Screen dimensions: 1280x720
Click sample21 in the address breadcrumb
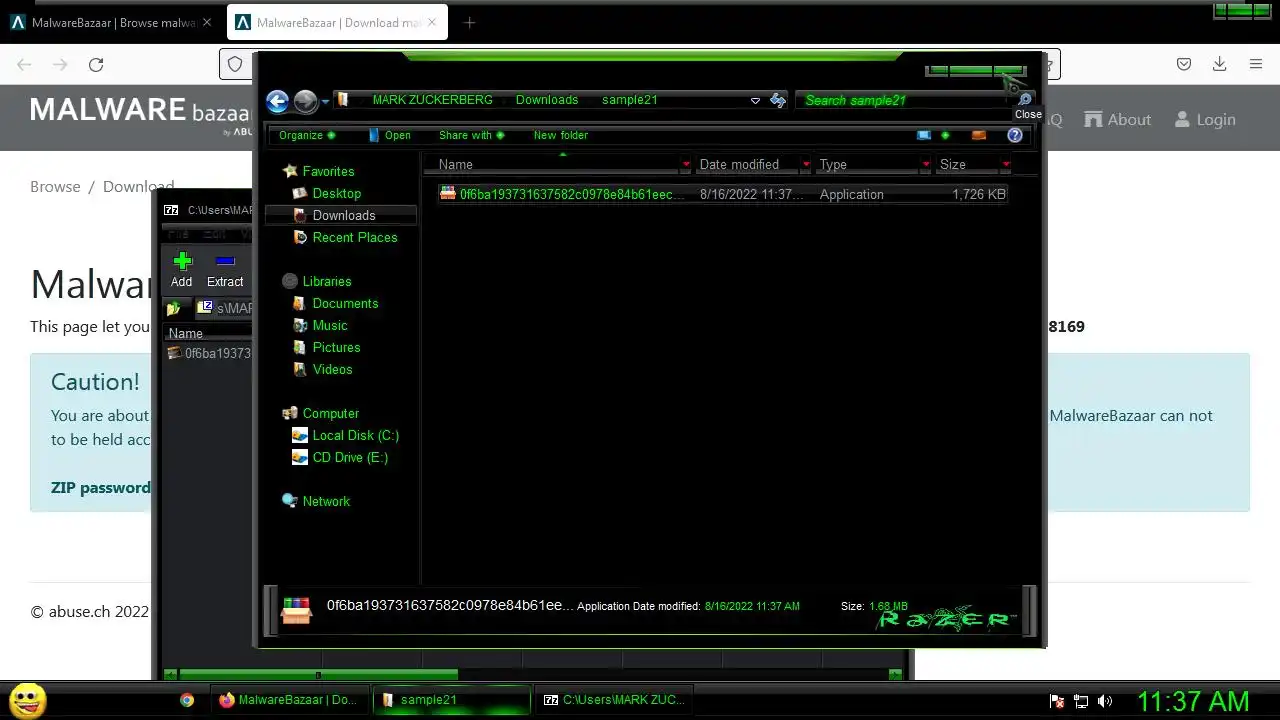tap(629, 100)
